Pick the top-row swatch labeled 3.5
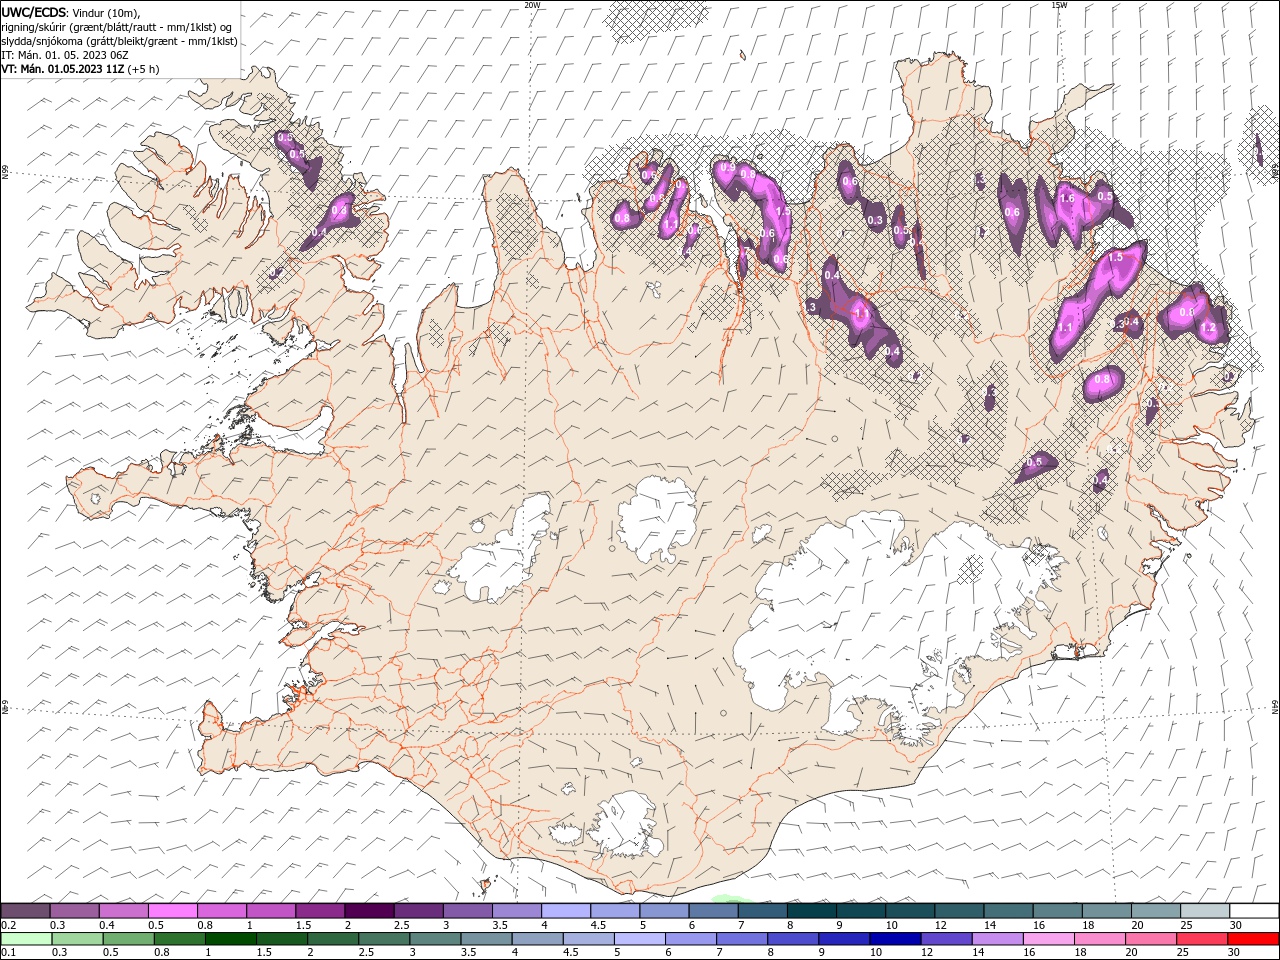 517,910
